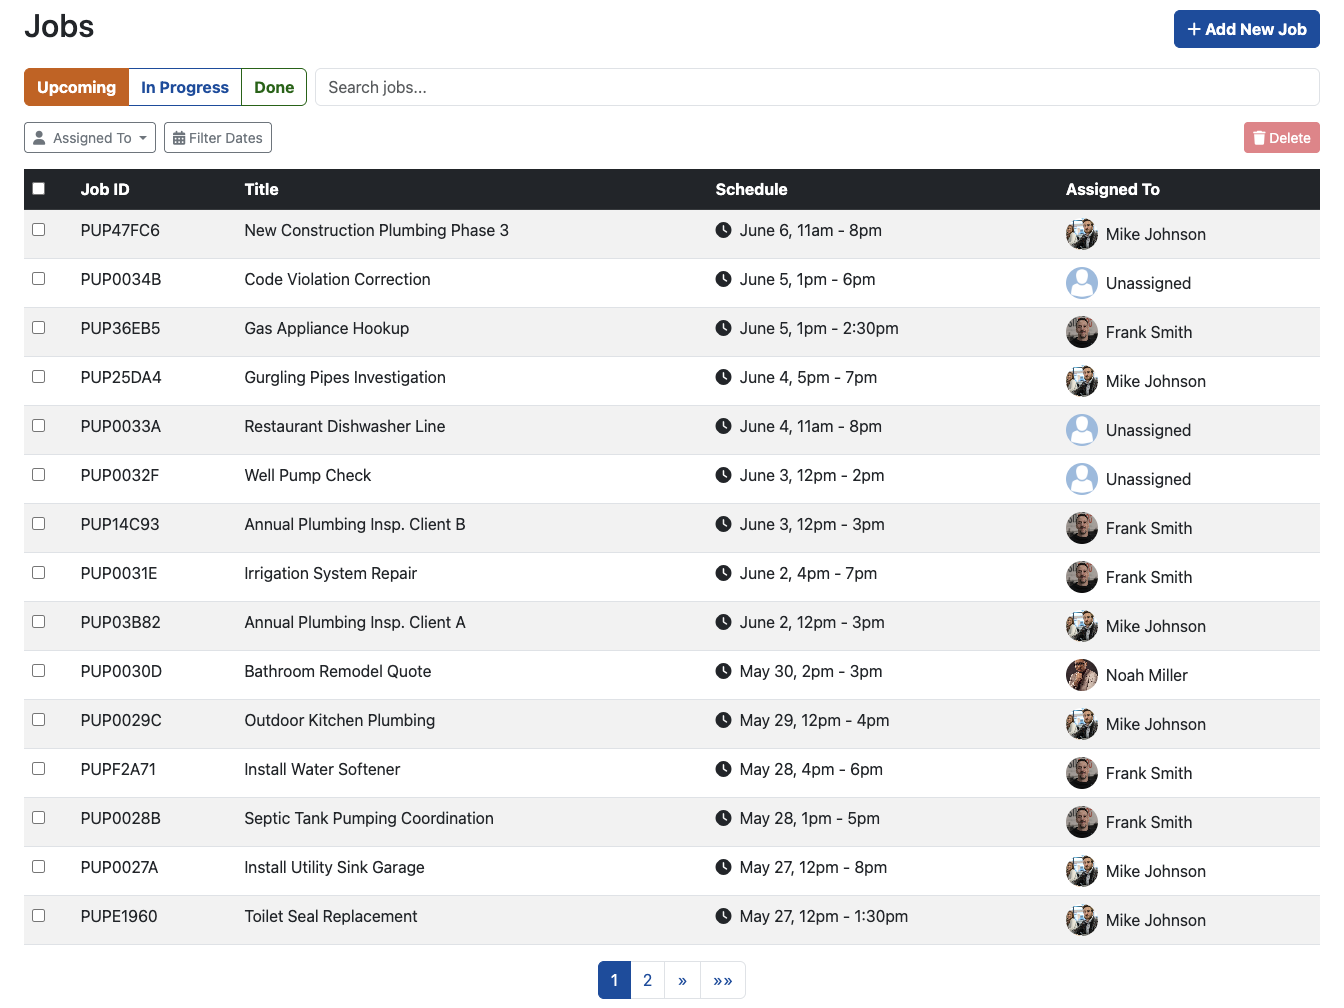Check the checkbox for PUP0034B

pyautogui.click(x=38, y=278)
